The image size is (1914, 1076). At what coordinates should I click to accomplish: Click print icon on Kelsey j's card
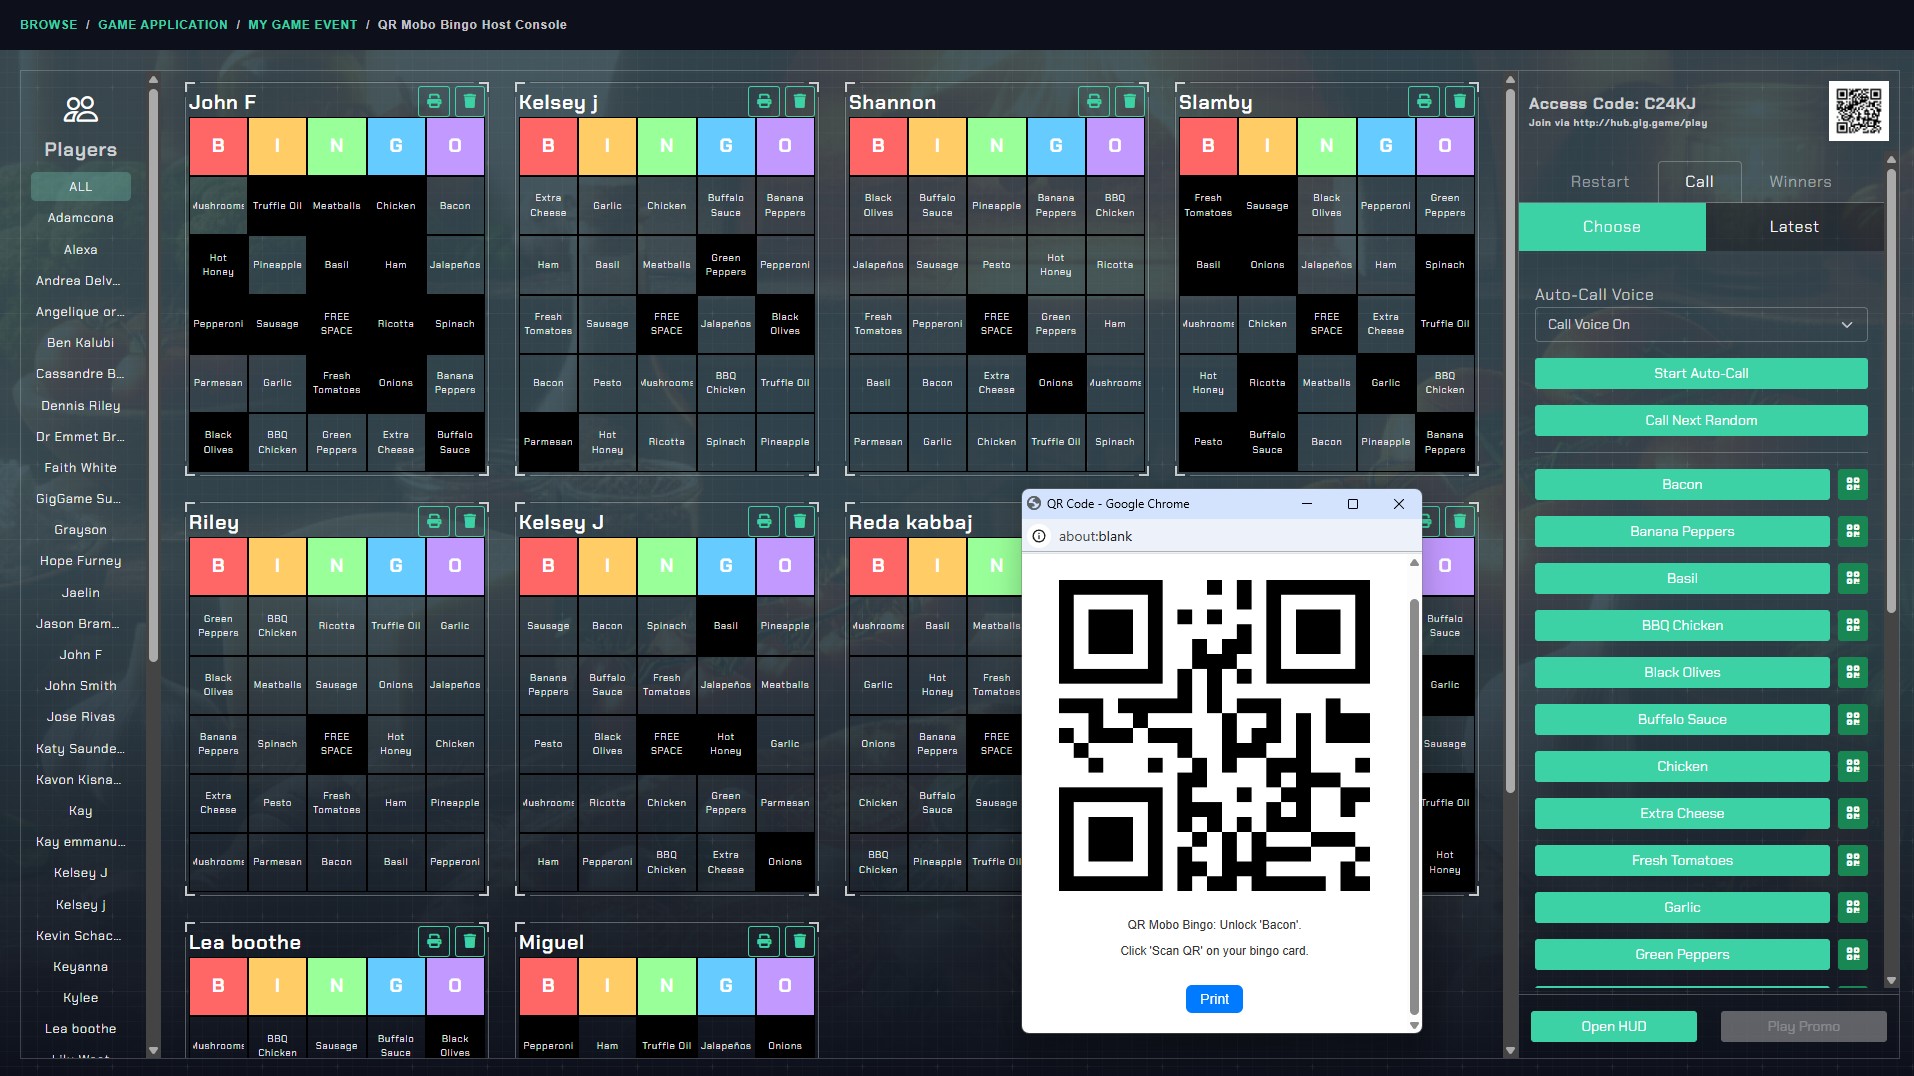764,101
